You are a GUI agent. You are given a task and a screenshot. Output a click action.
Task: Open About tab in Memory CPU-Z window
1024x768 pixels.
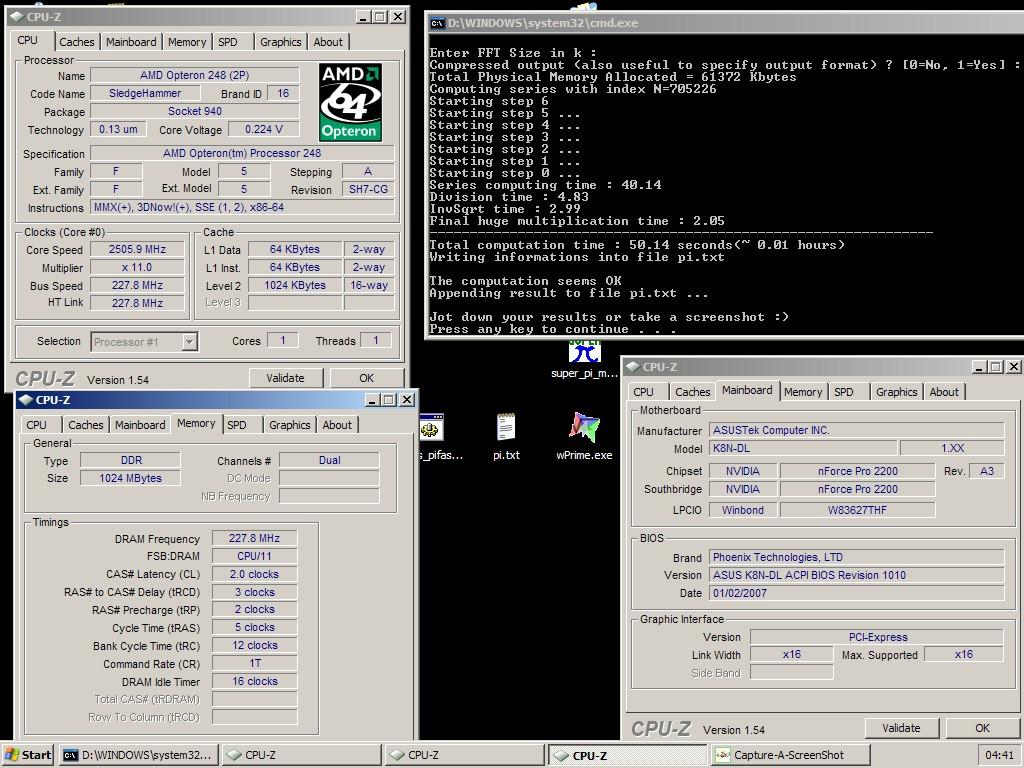(337, 424)
